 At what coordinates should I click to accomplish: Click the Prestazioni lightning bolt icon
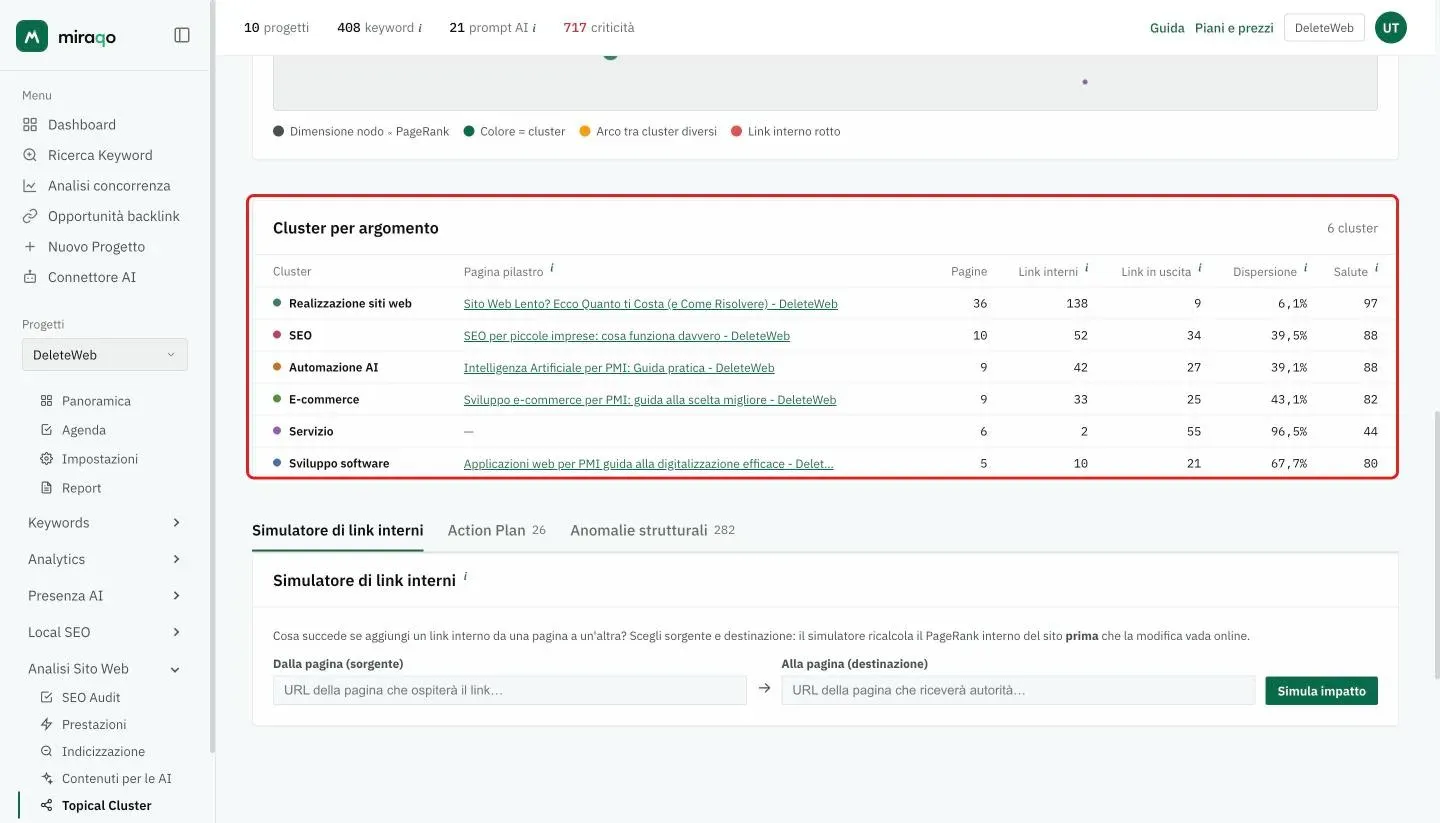click(46, 724)
